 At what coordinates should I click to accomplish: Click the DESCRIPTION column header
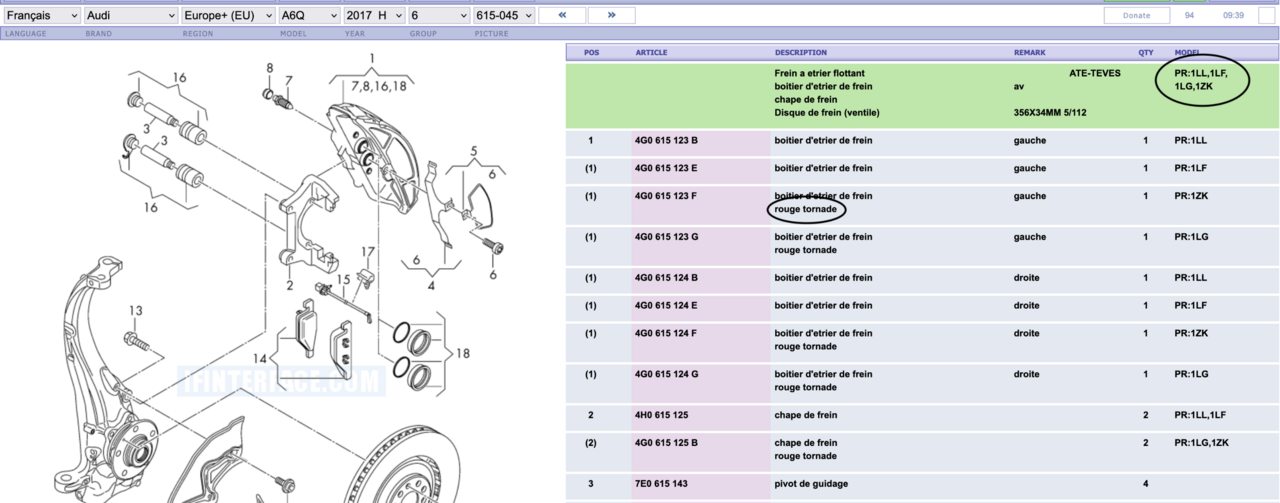800,52
